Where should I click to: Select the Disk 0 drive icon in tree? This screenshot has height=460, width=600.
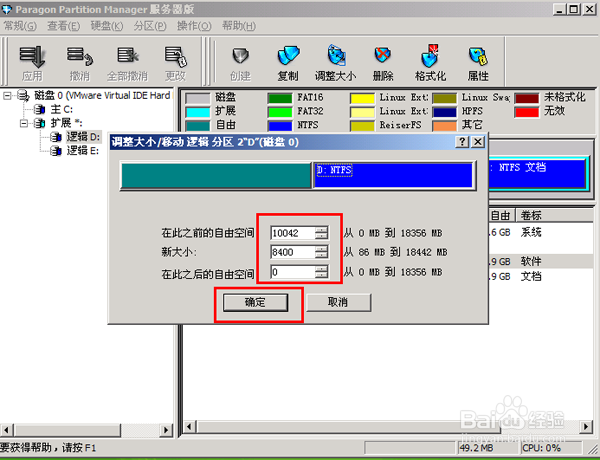(x=24, y=95)
